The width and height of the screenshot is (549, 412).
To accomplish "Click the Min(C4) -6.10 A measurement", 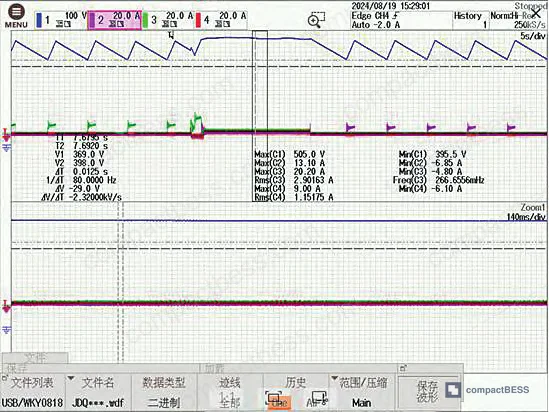I will (x=430, y=189).
